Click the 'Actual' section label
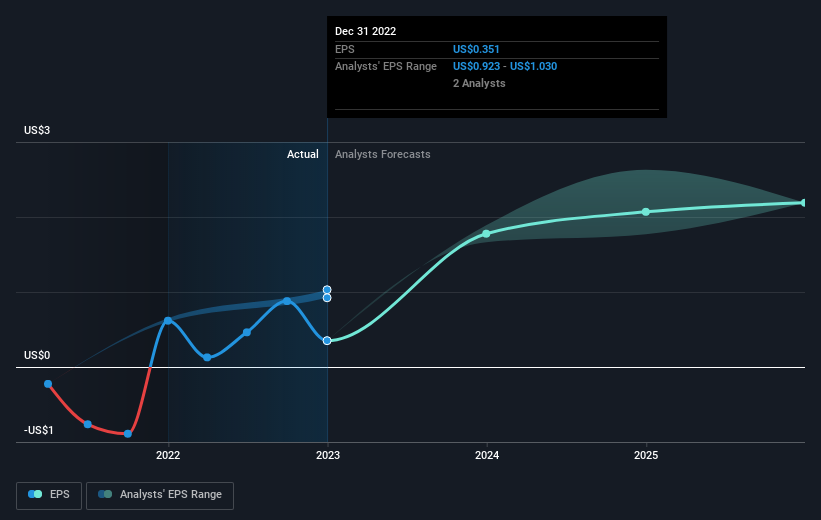The width and height of the screenshot is (821, 520). tap(303, 154)
